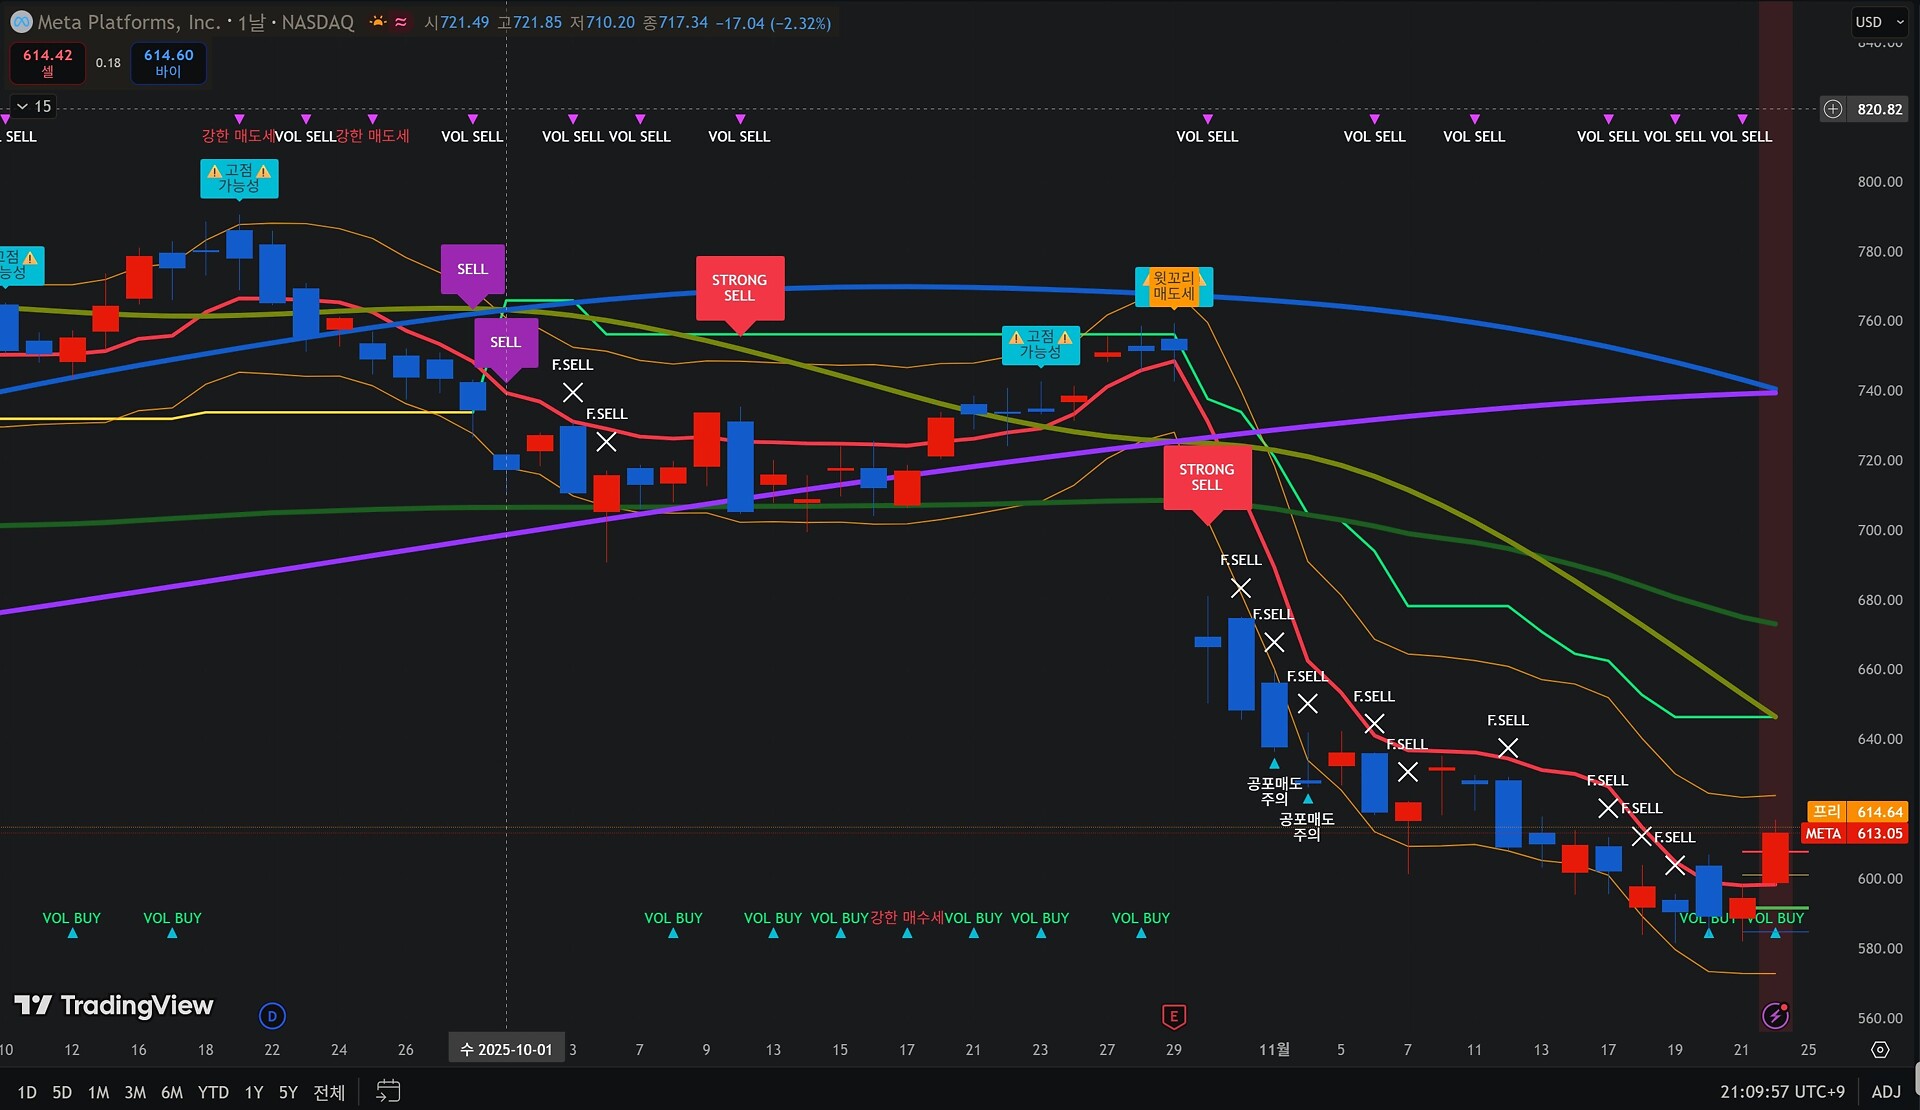Viewport: 1920px width, 1110px height.
Task: Click the market status sun icon
Action: pyautogui.click(x=378, y=22)
